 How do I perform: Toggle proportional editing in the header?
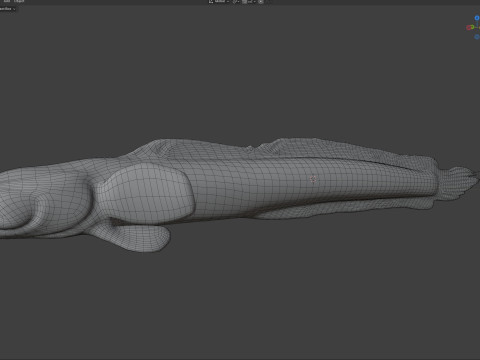pyautogui.click(x=261, y=1)
